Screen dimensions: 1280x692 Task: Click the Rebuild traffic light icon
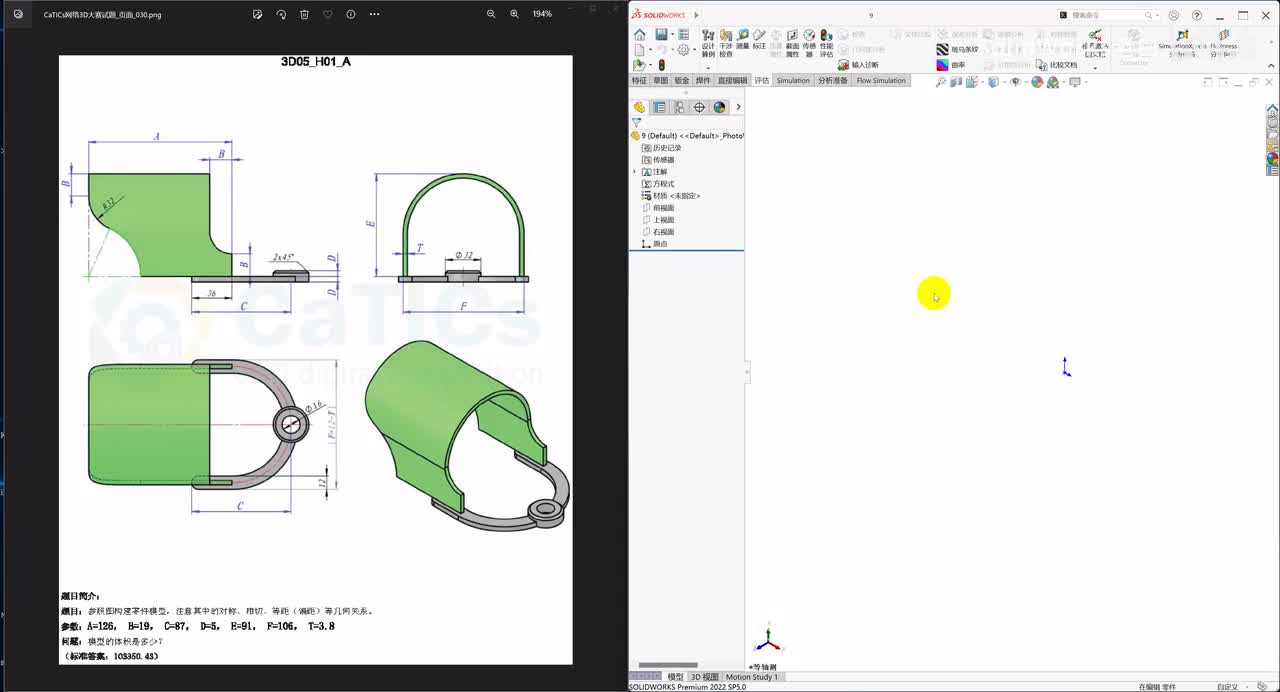click(661, 65)
